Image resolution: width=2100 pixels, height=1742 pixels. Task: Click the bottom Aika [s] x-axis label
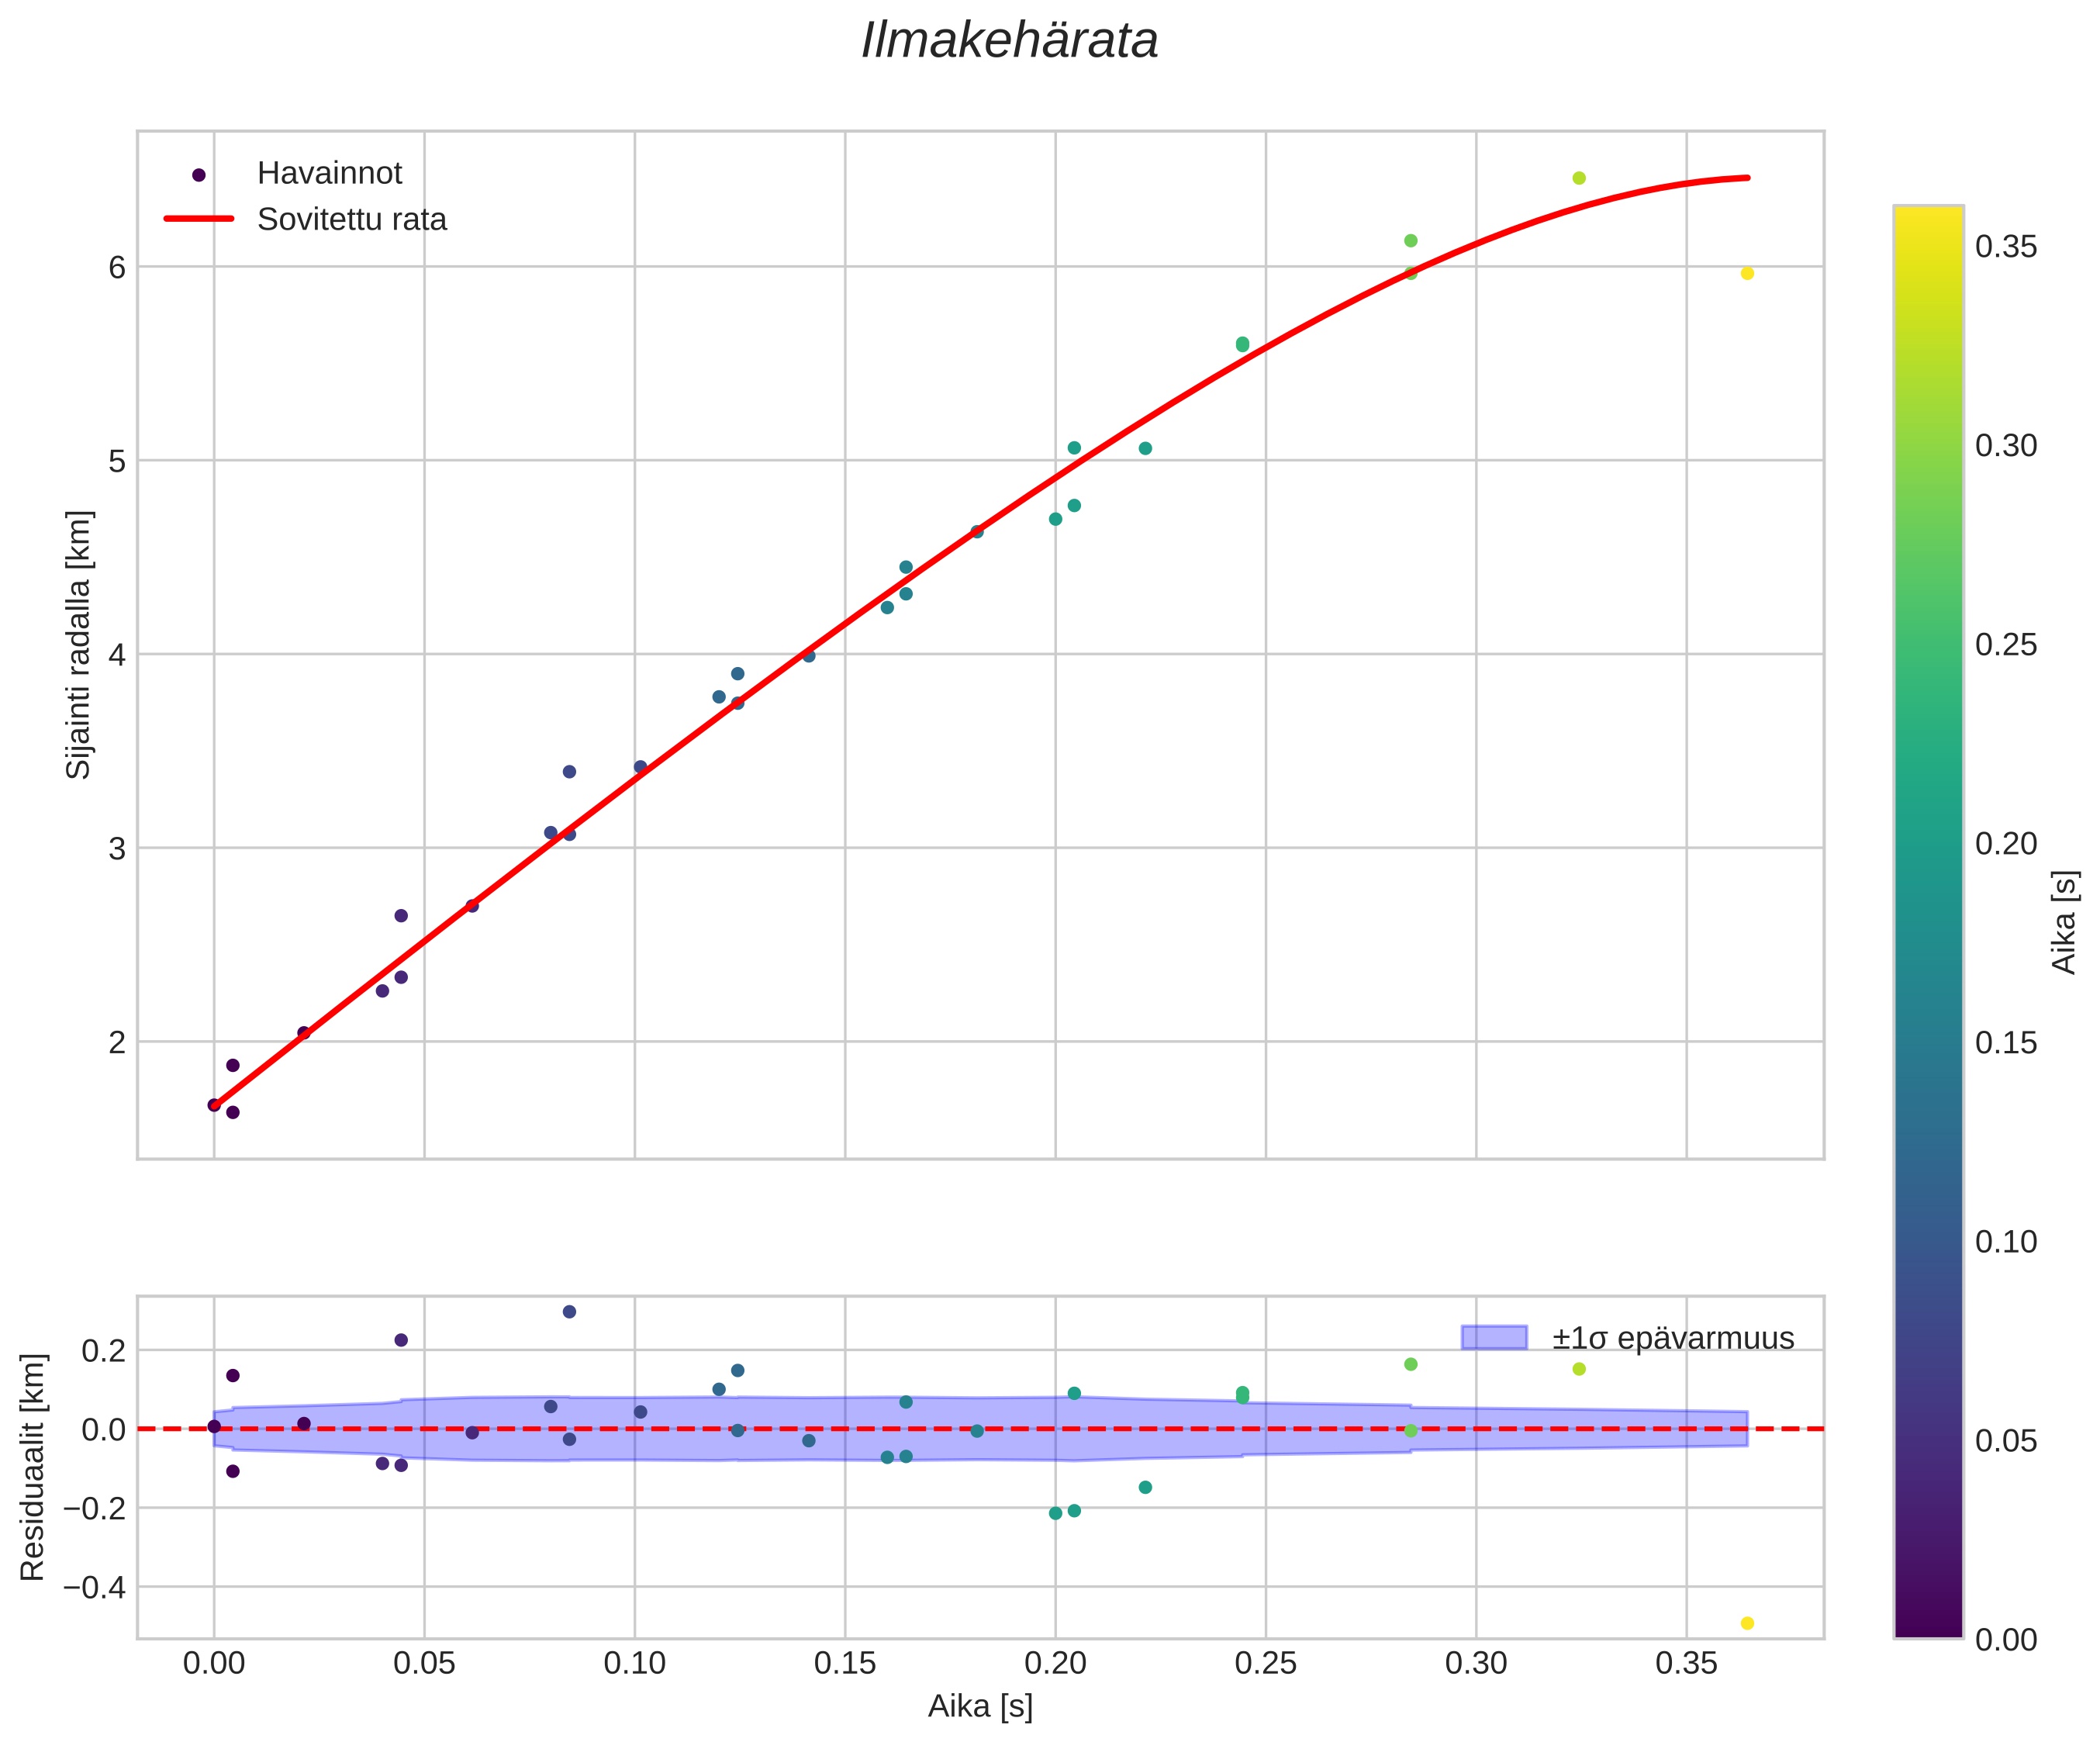pos(979,1706)
